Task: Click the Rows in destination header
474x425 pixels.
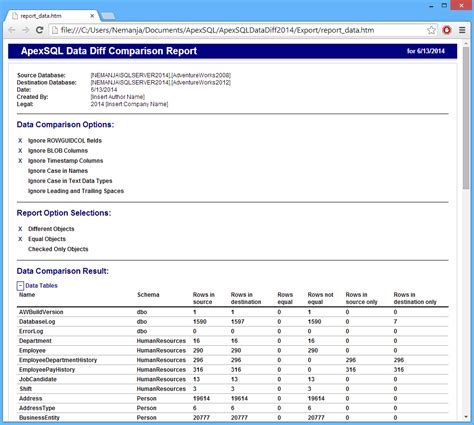Action: [x=246, y=298]
